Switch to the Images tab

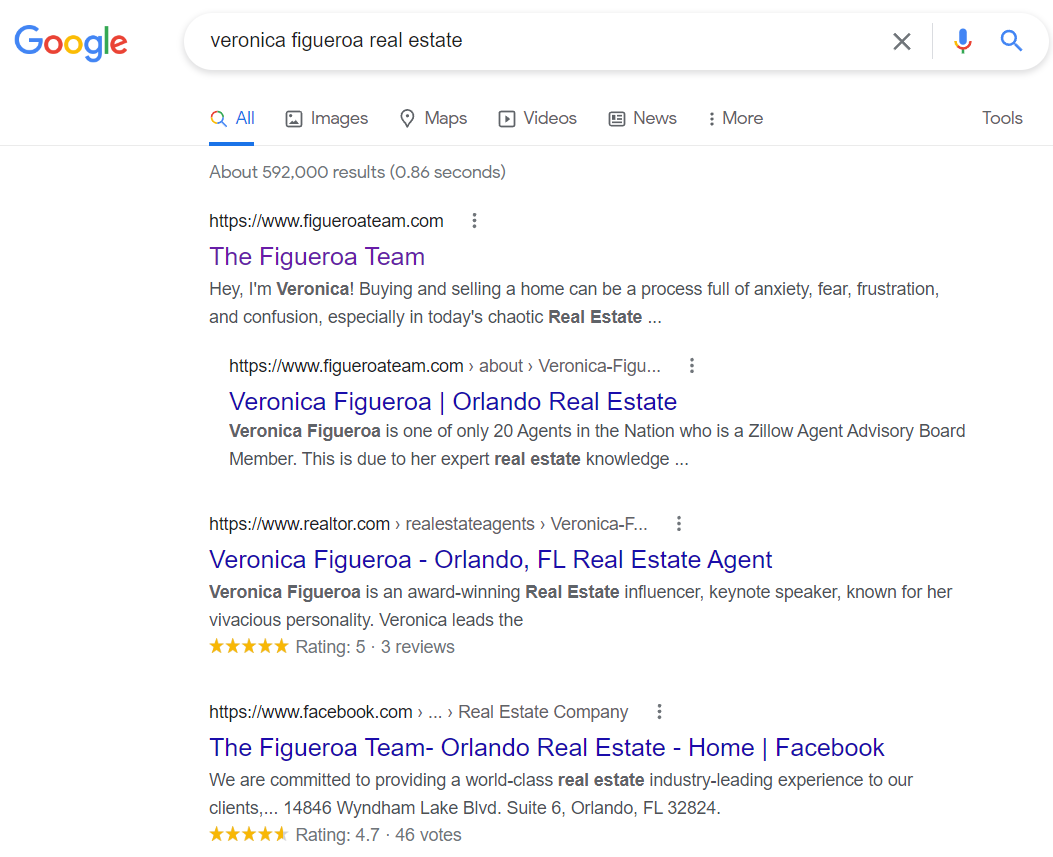coord(327,118)
